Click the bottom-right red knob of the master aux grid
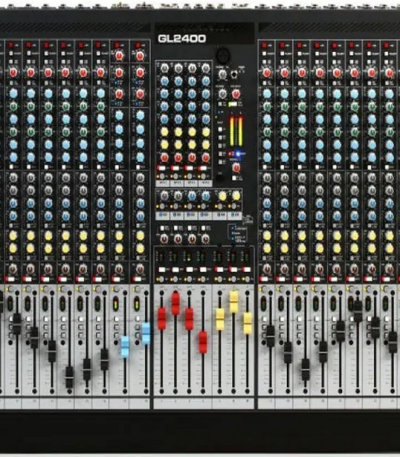 (206, 157)
